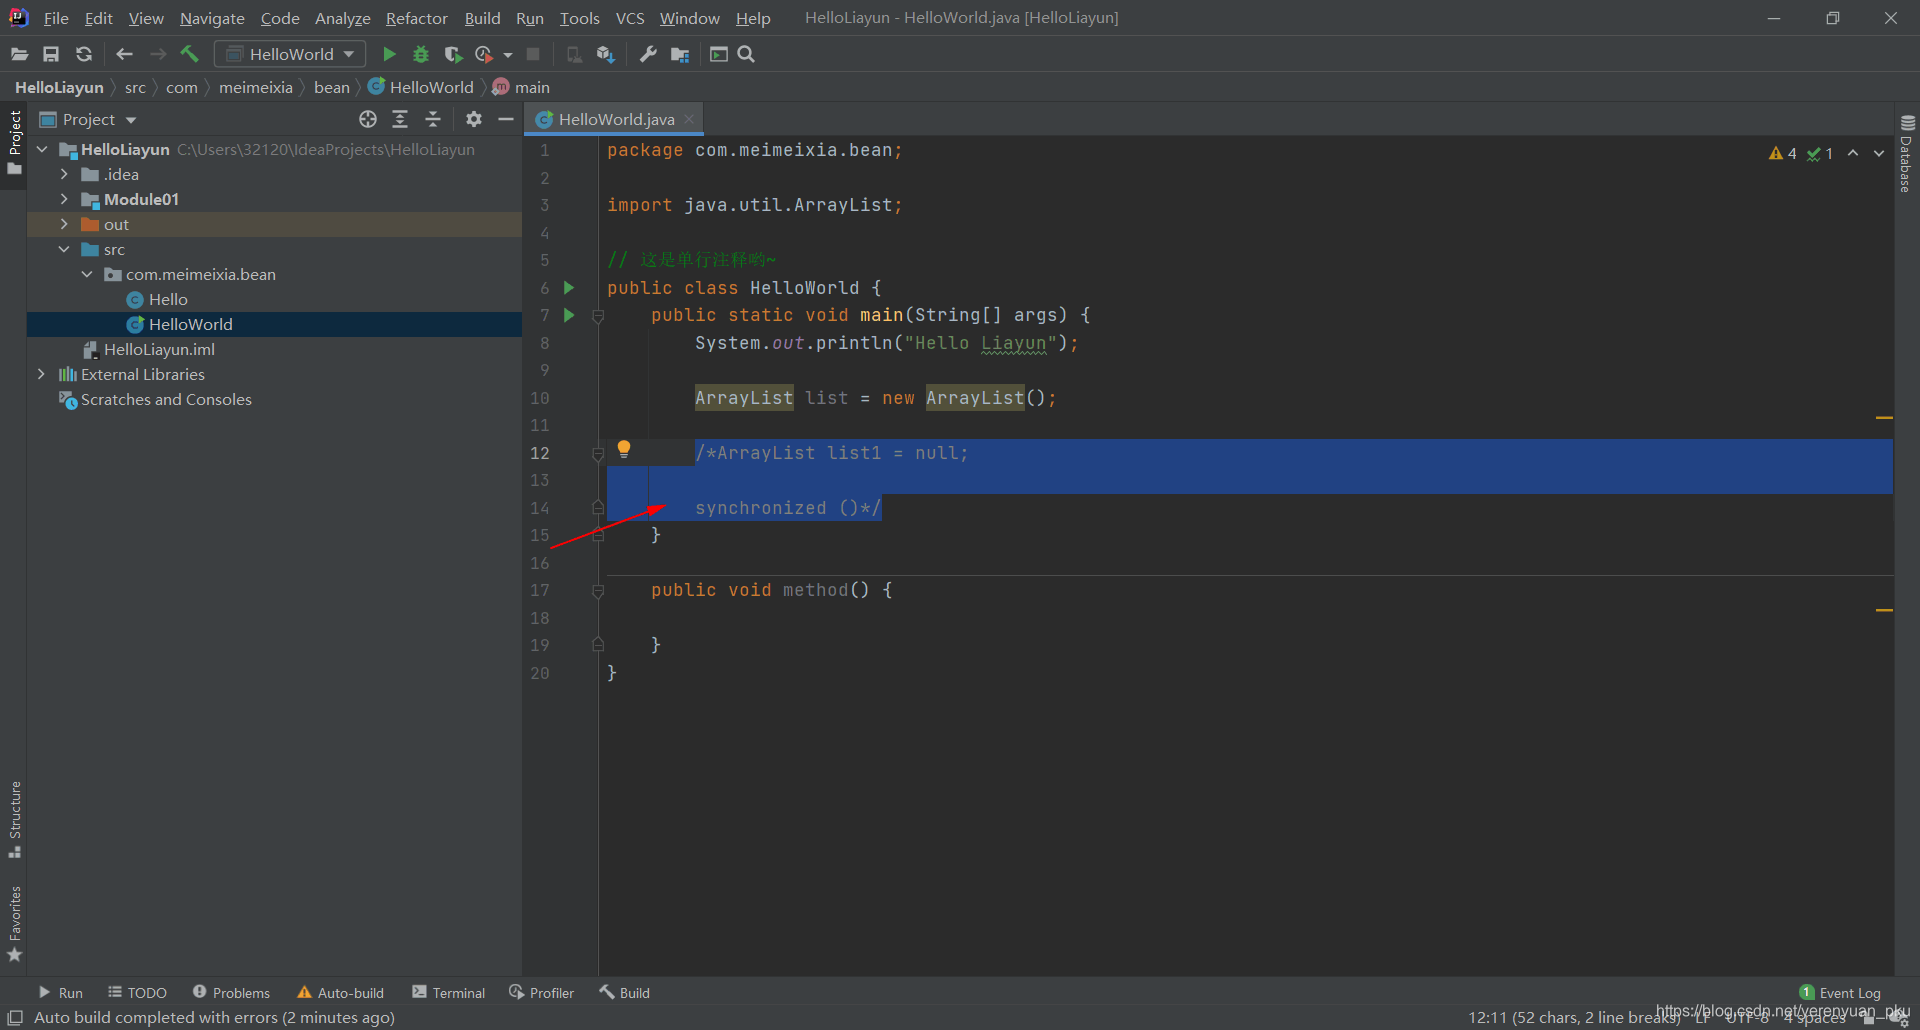Click the Search Everywhere magnifier icon
Screen dimensions: 1920x1030
(746, 54)
